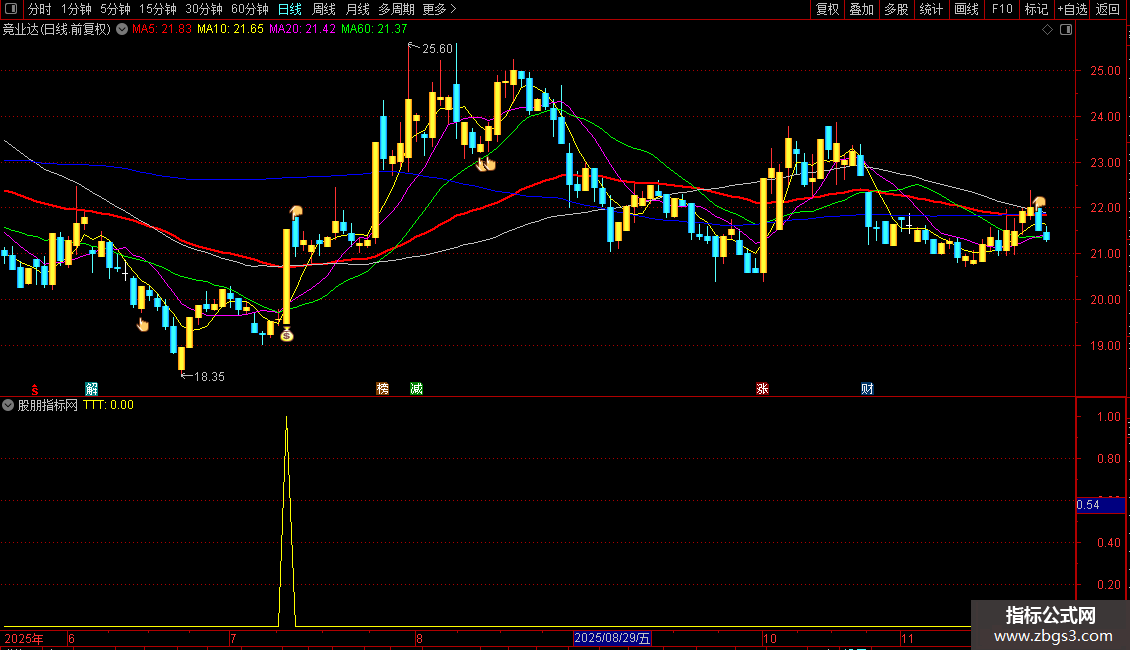This screenshot has height=650, width=1130.
Task: Click the red $ event marker
Action: (35, 389)
